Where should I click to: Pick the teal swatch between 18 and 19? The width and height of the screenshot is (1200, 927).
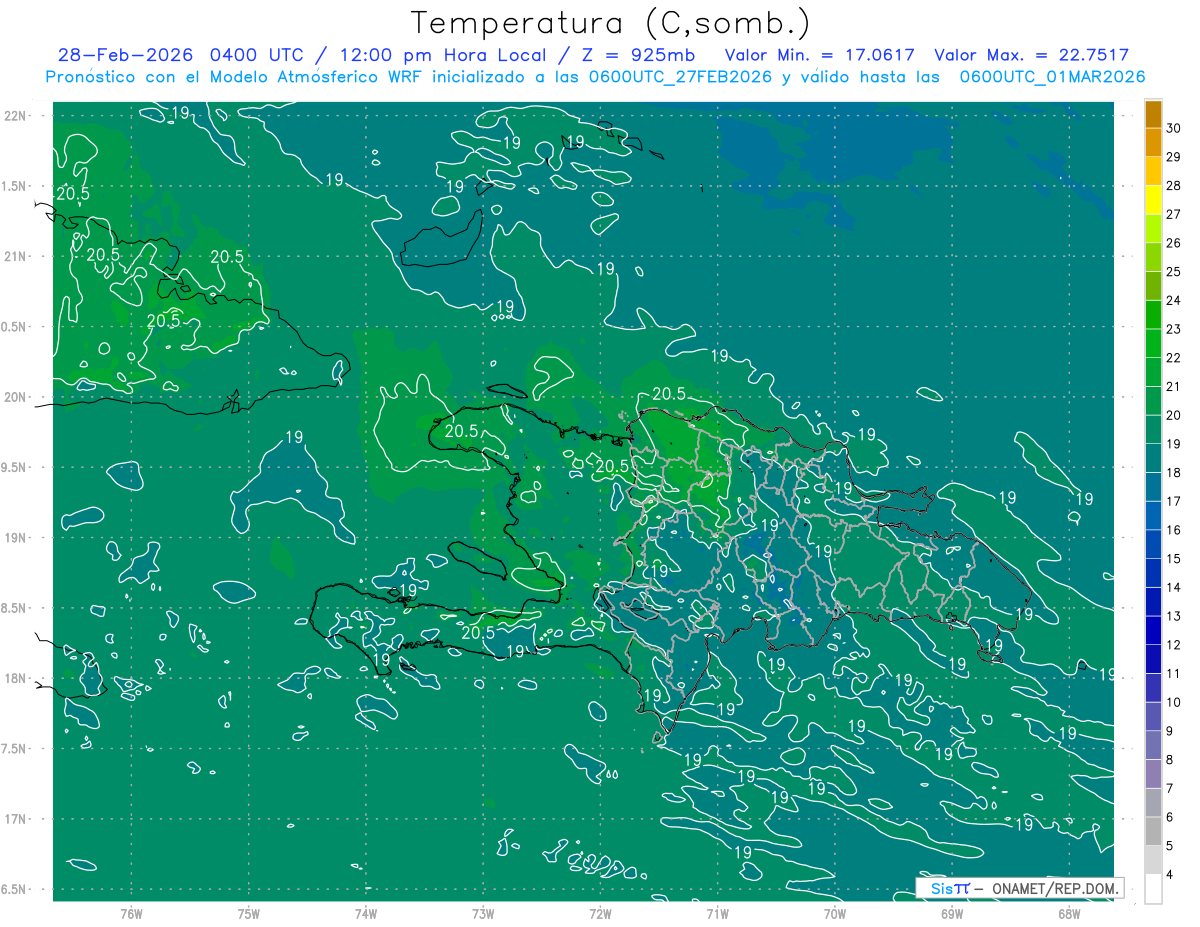pos(1153,459)
